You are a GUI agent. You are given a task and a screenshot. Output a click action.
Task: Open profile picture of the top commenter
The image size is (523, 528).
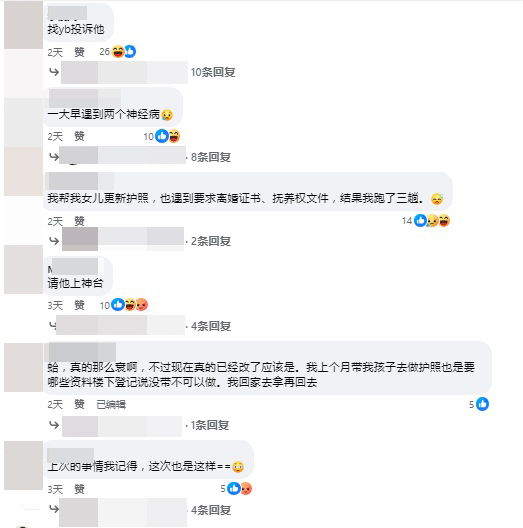click(23, 25)
